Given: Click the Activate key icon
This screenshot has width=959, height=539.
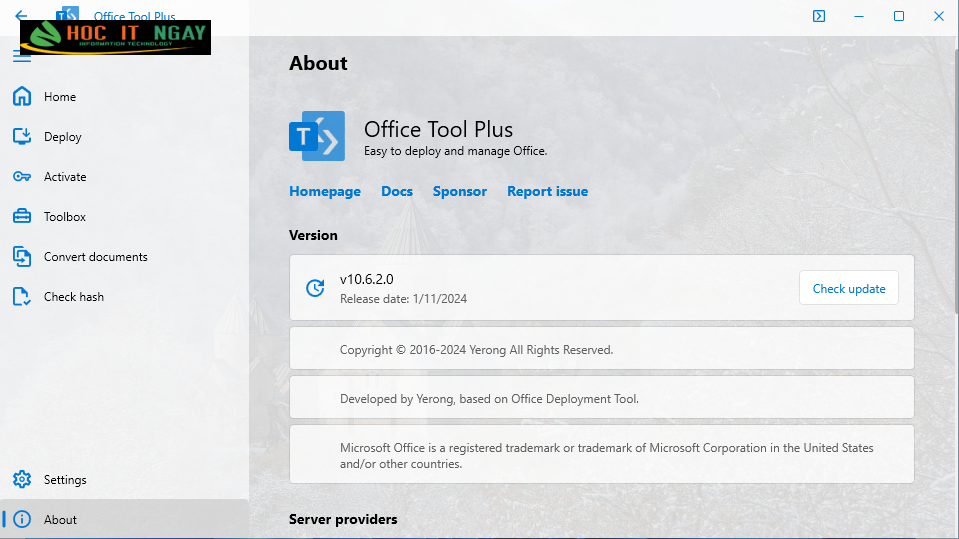Looking at the screenshot, I should click(22, 177).
